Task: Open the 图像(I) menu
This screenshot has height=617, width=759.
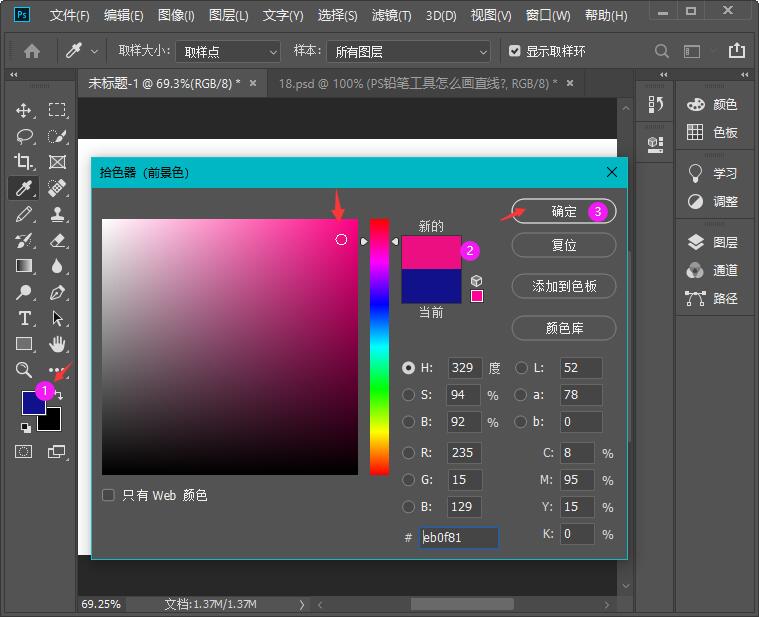Action: click(176, 15)
